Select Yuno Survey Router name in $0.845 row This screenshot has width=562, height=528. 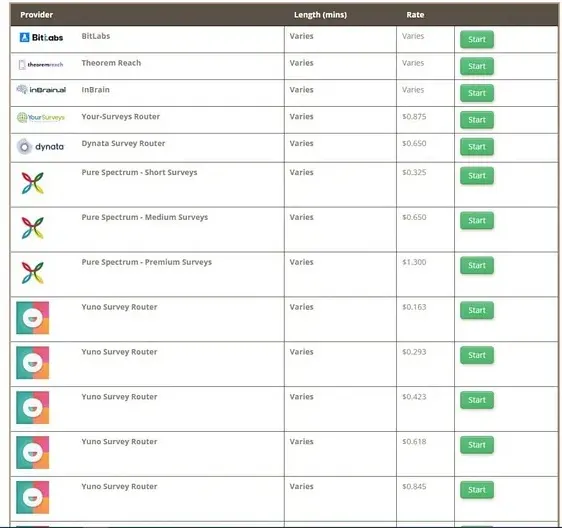[x=119, y=487]
